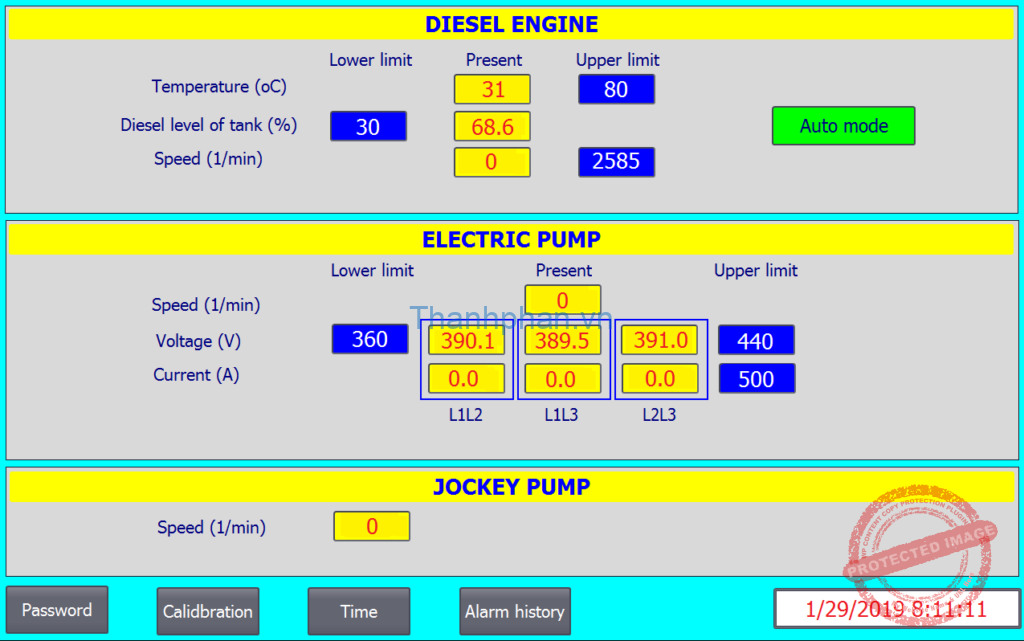Toggle the green Auto mode button
Screen dimensions: 1024x641
pos(843,126)
